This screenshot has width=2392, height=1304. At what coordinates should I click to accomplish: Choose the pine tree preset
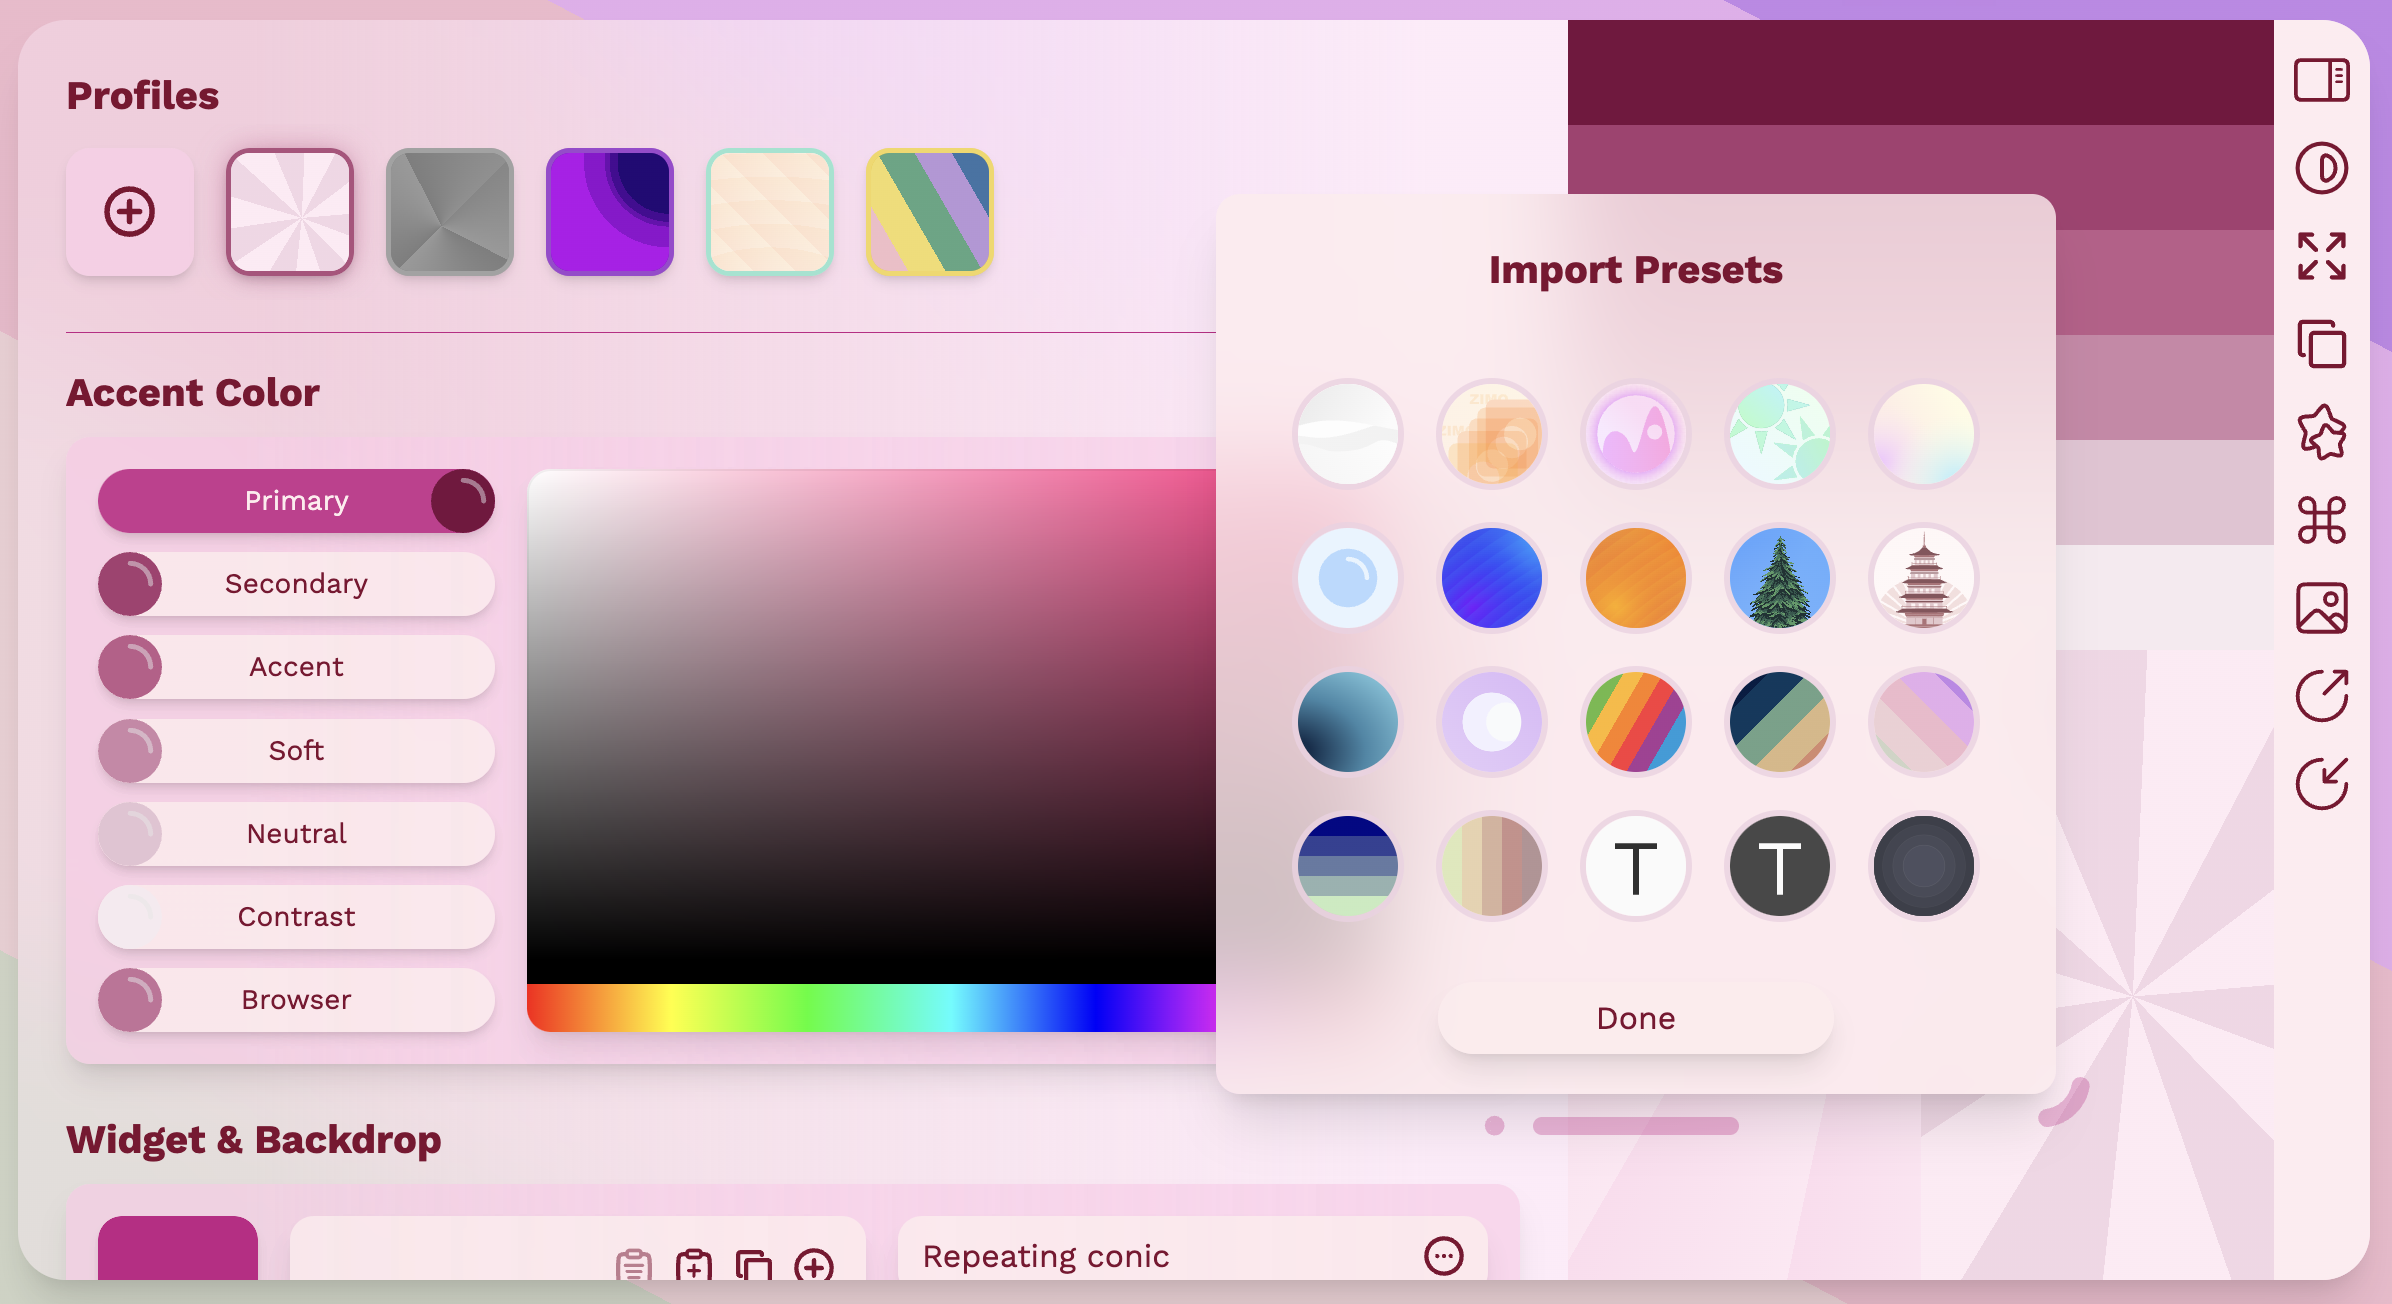pyautogui.click(x=1779, y=578)
